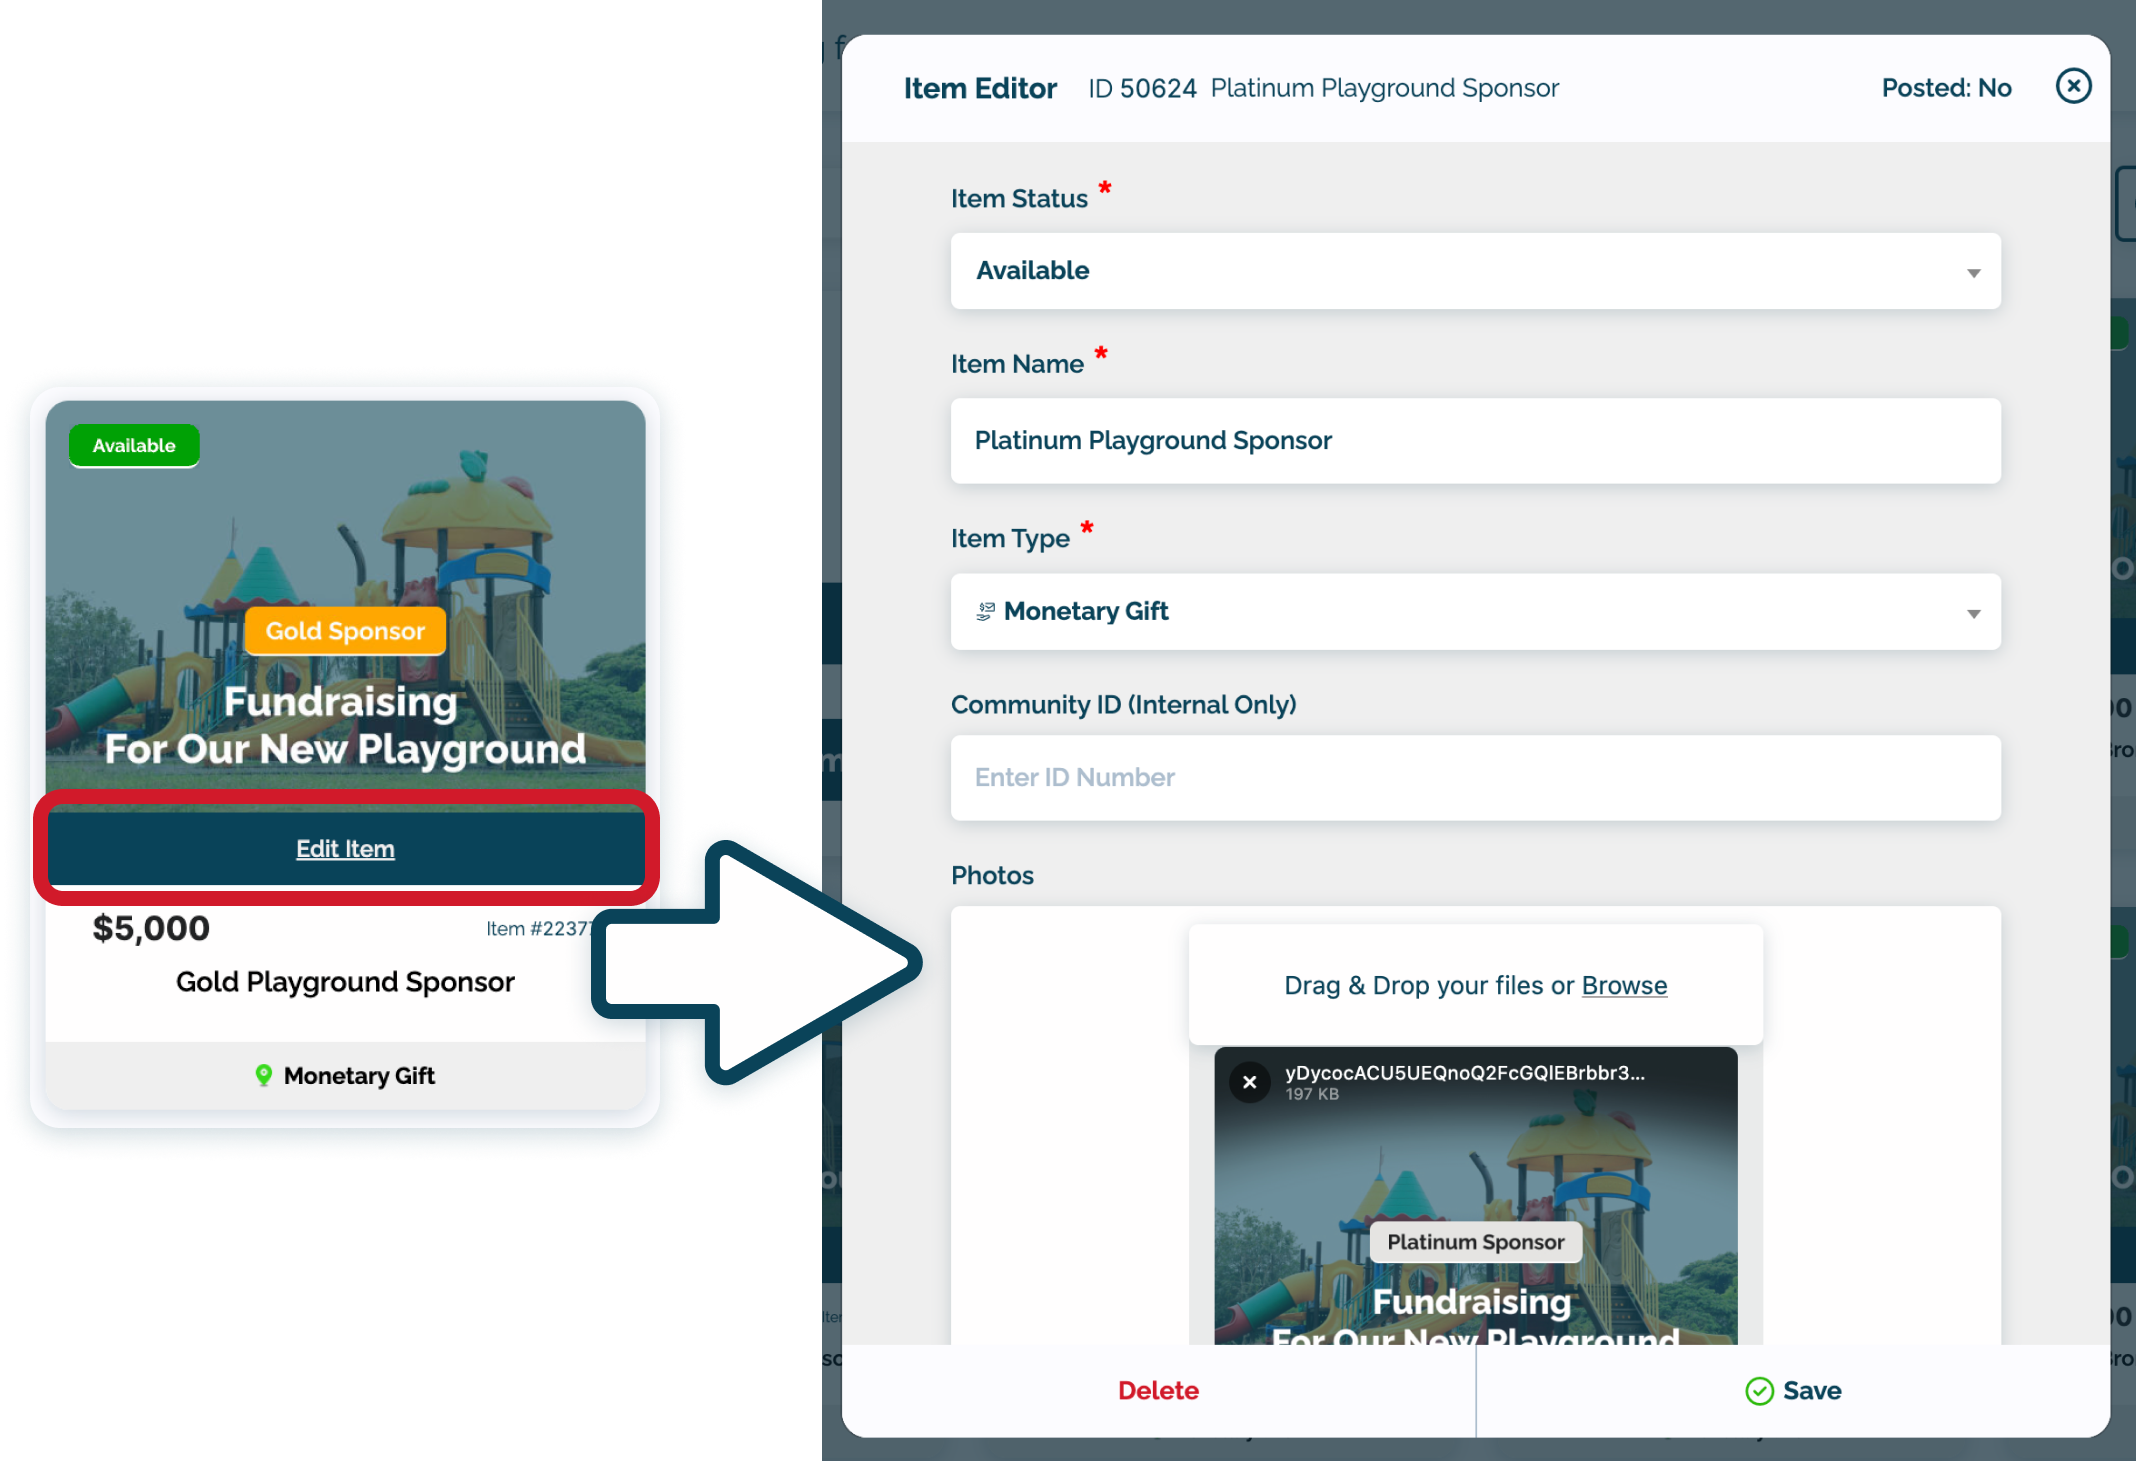Click the Save checkmark icon
2136x1461 pixels.
coord(1759,1391)
